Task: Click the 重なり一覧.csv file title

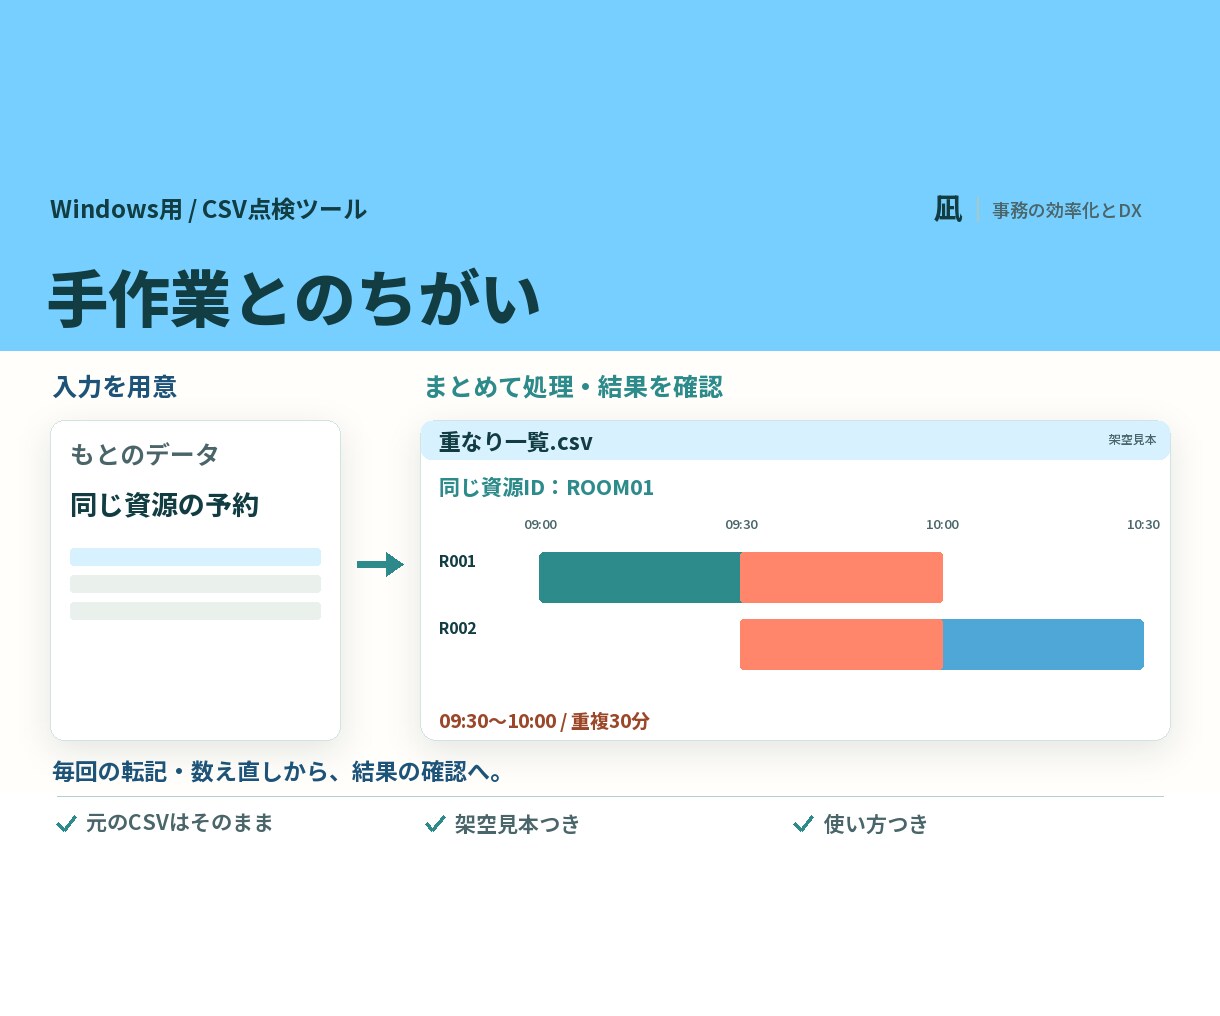Action: point(516,442)
